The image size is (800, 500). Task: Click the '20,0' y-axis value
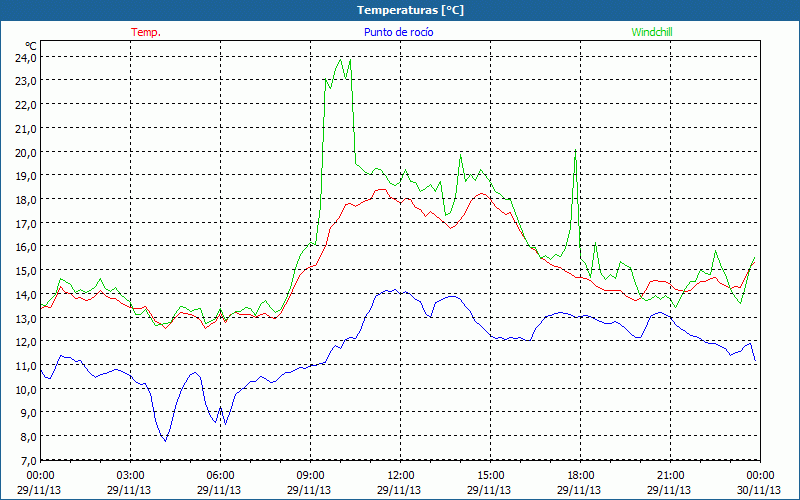point(25,153)
